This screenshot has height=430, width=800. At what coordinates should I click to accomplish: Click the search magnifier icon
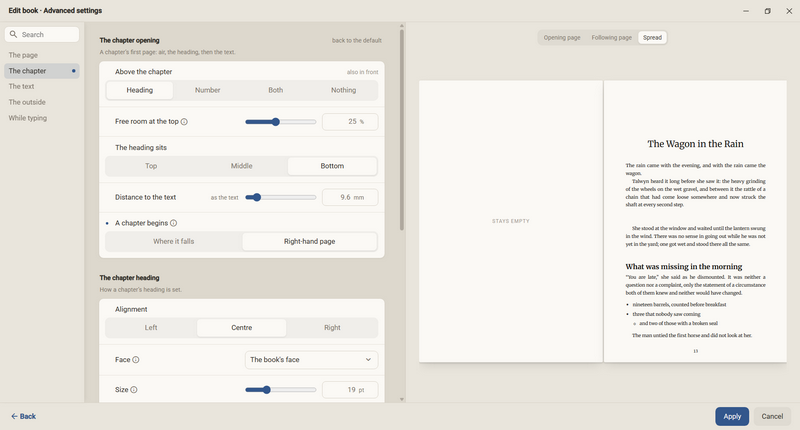tap(13, 34)
